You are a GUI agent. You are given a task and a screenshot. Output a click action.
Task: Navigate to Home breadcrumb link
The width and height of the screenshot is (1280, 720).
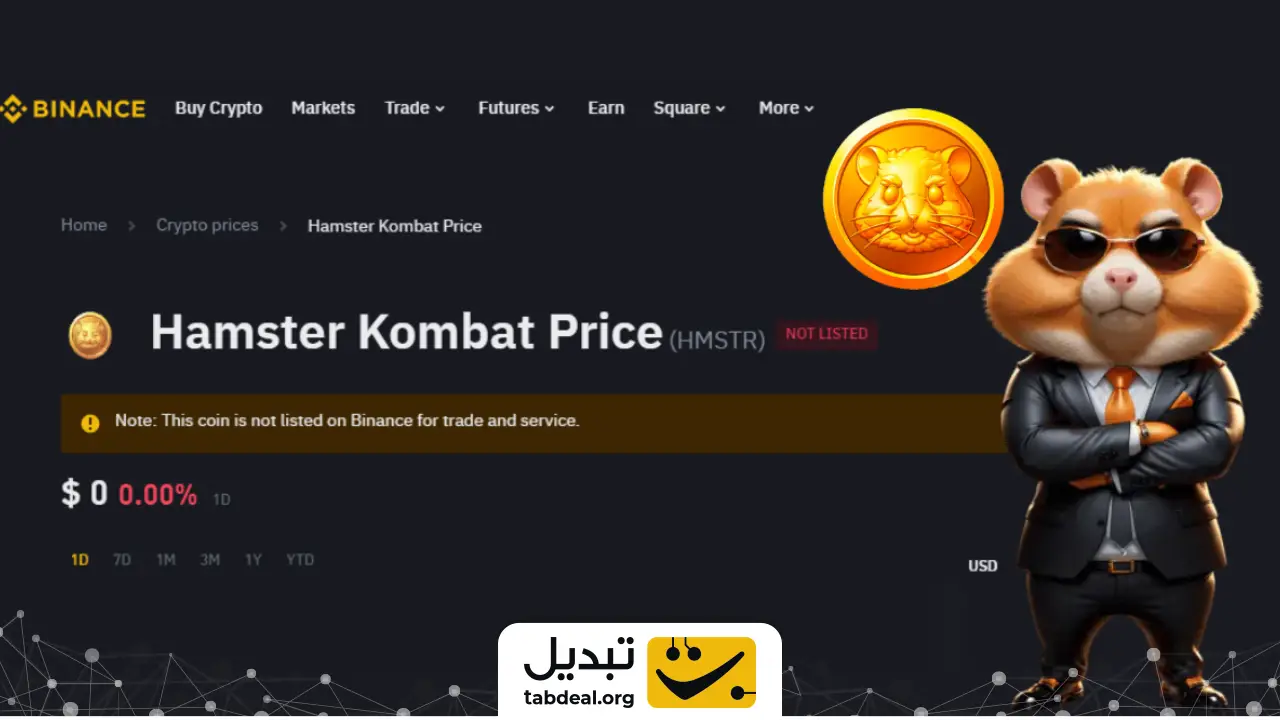pos(84,225)
